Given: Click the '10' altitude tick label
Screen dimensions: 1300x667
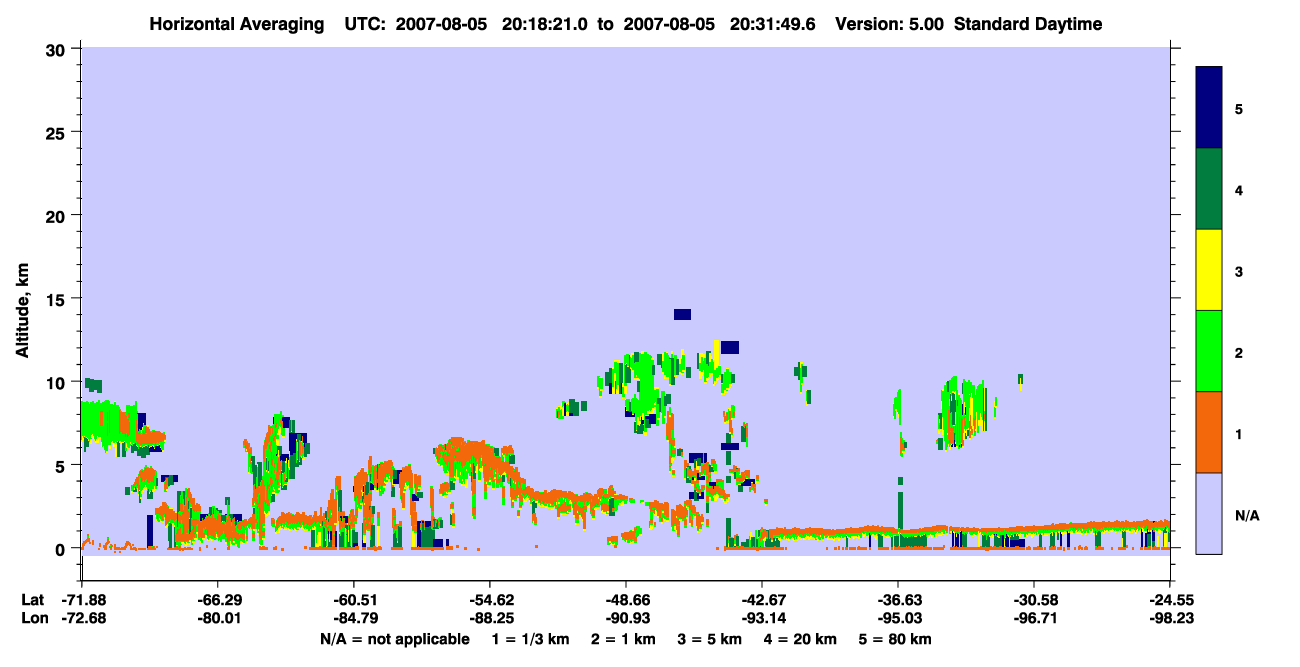Looking at the screenshot, I should click(x=58, y=382).
